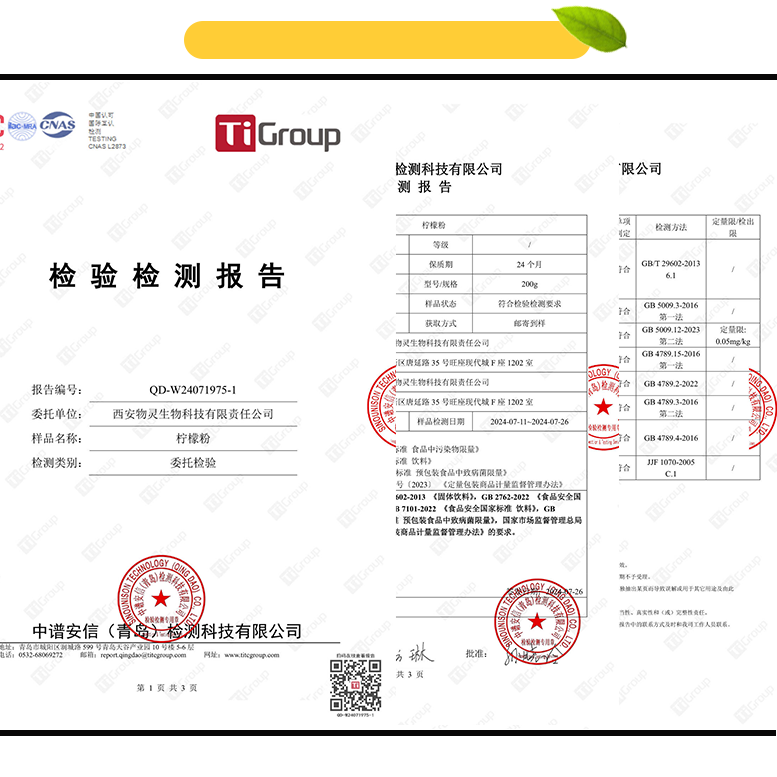Screen dimensions: 777x777
Task: Click the 型号/规格 label cell
Action: coord(441,284)
